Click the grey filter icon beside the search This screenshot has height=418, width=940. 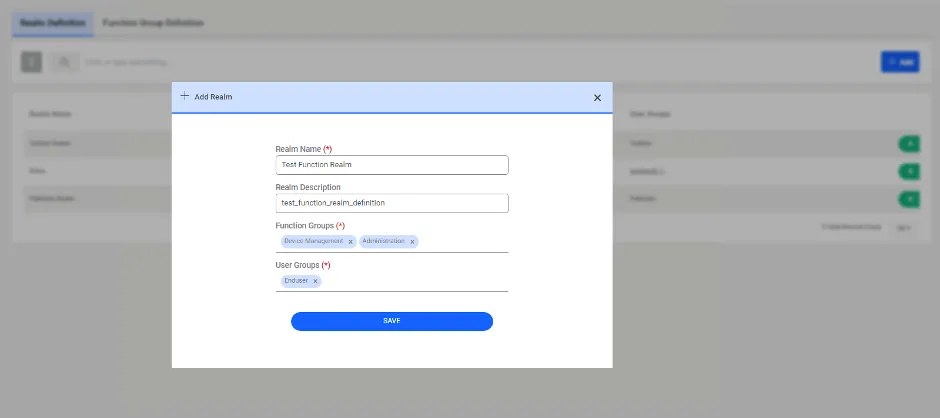click(x=32, y=62)
